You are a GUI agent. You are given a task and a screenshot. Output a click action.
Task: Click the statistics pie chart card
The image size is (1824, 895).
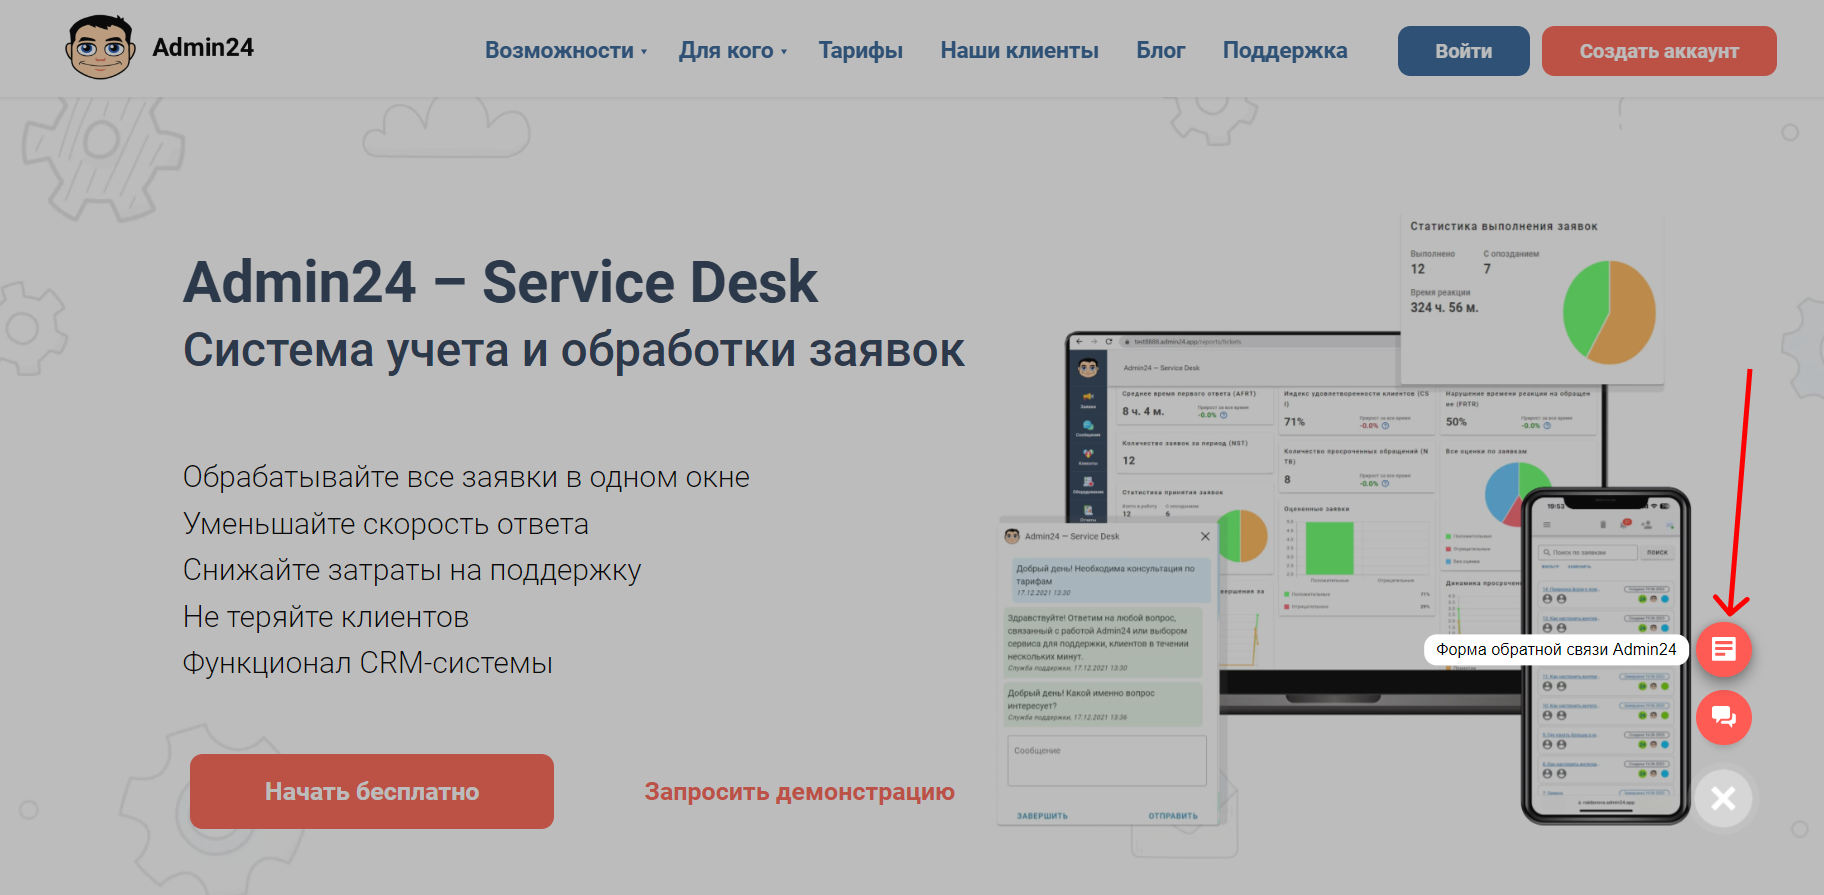(x=1532, y=298)
